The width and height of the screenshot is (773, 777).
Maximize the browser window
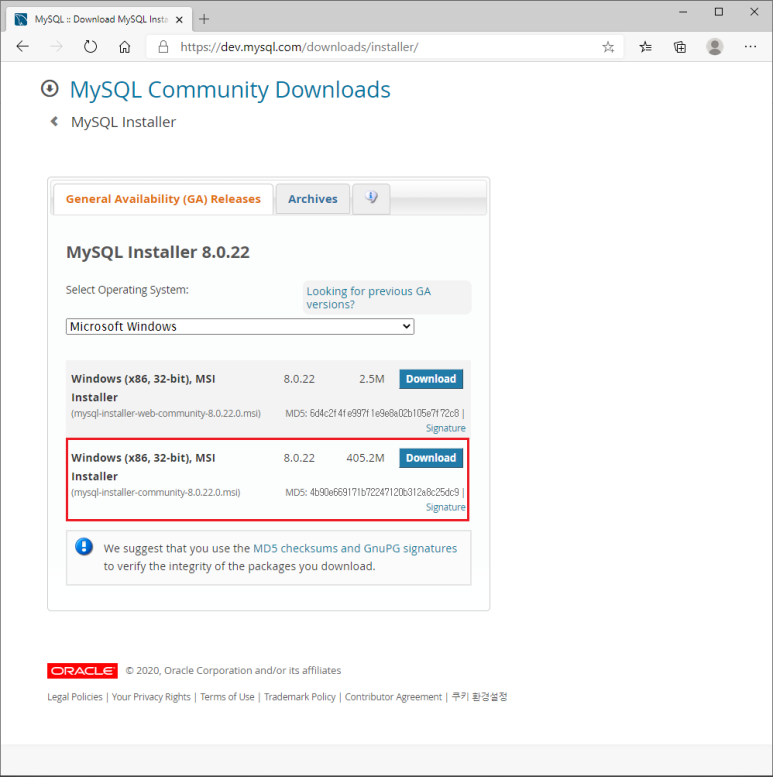(718, 11)
